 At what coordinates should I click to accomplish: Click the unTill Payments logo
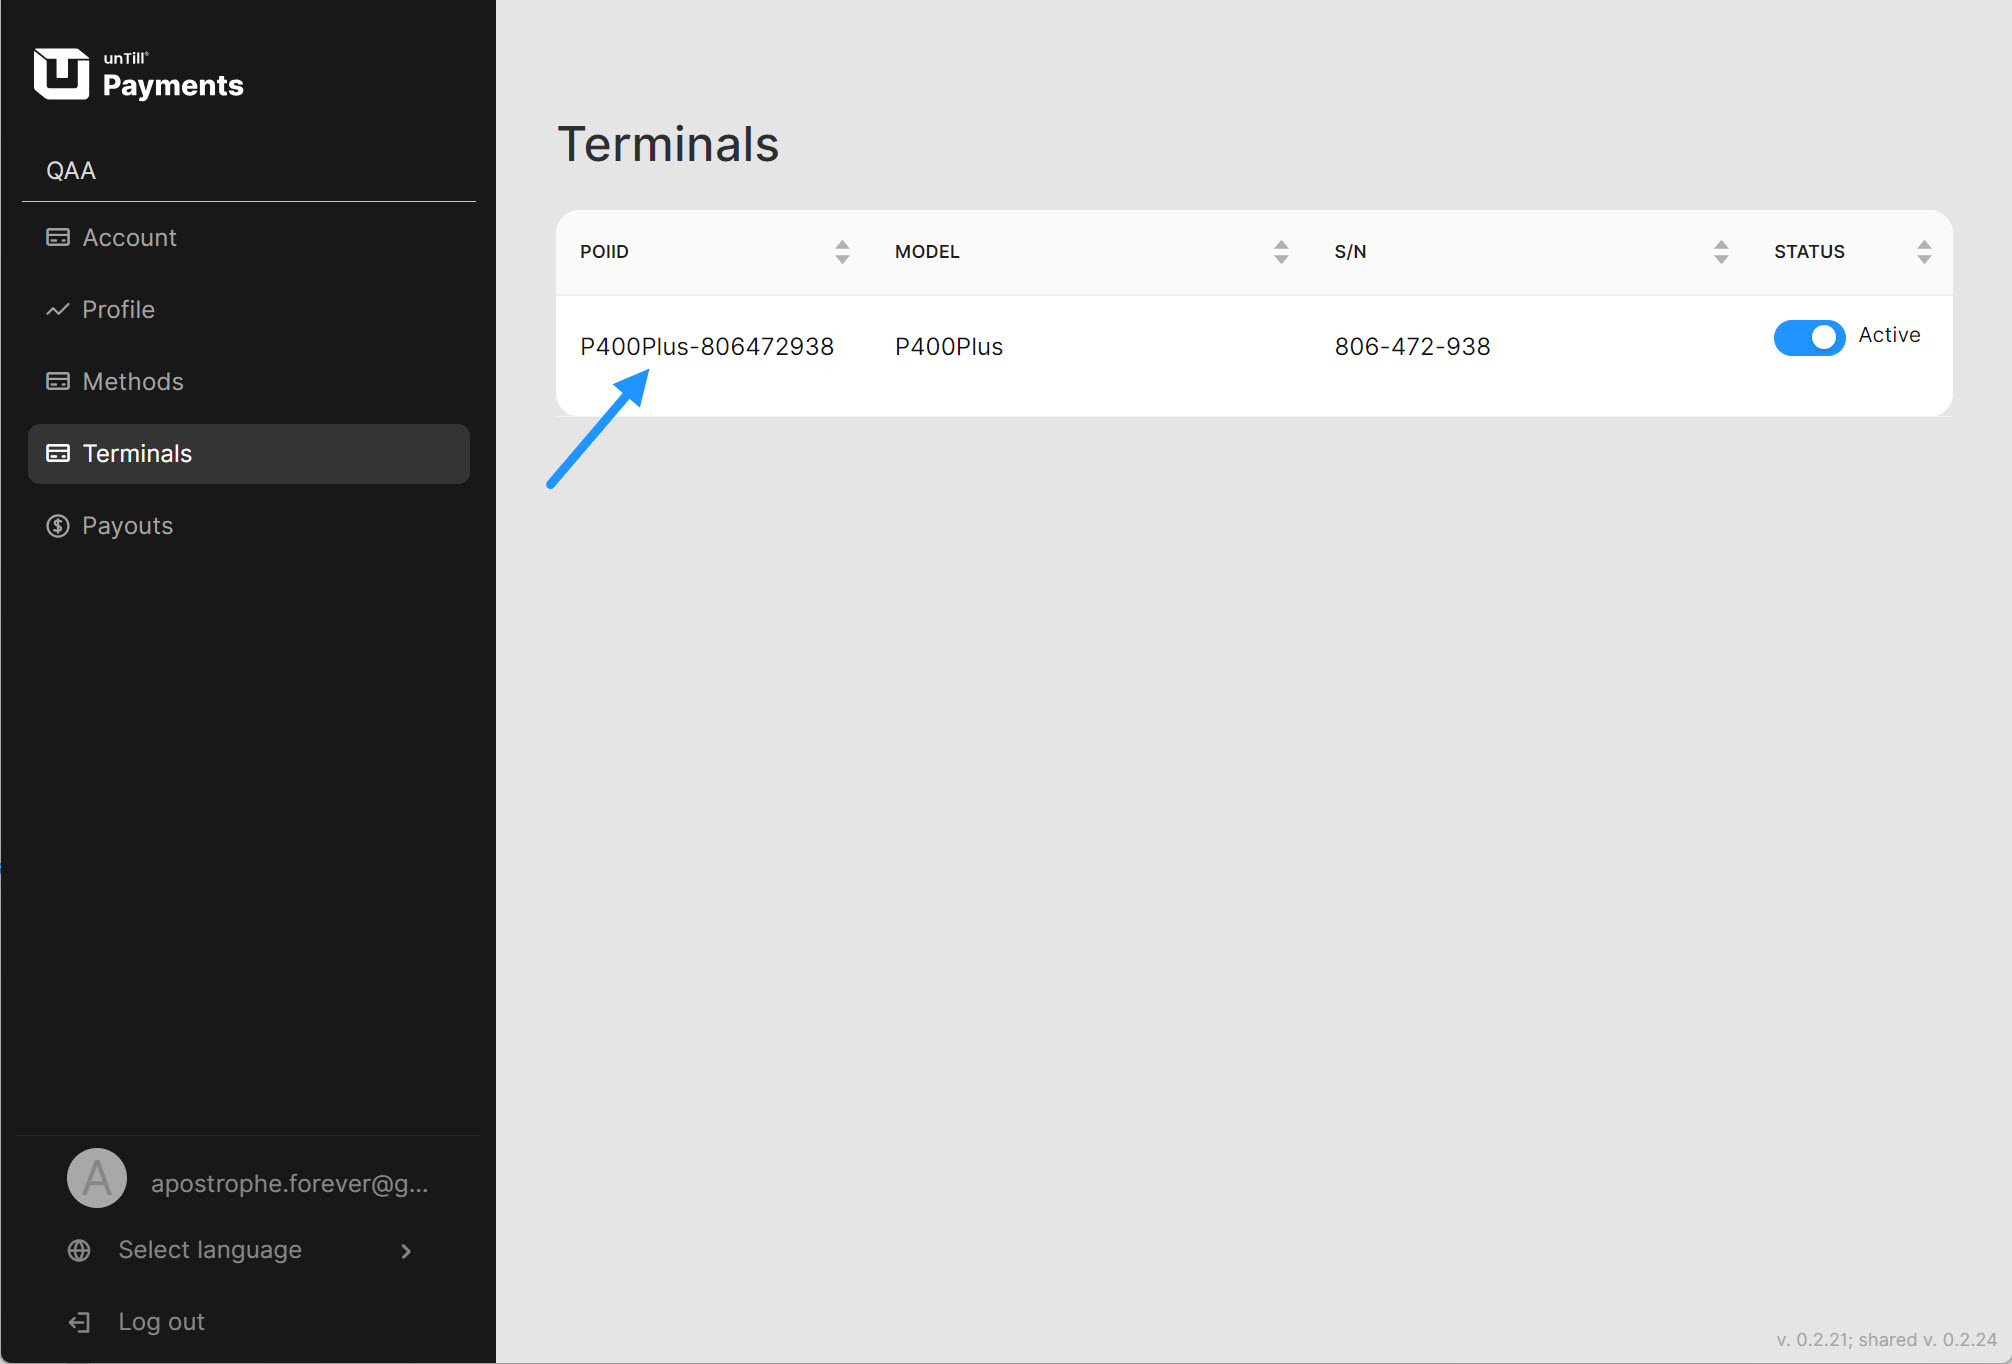139,75
